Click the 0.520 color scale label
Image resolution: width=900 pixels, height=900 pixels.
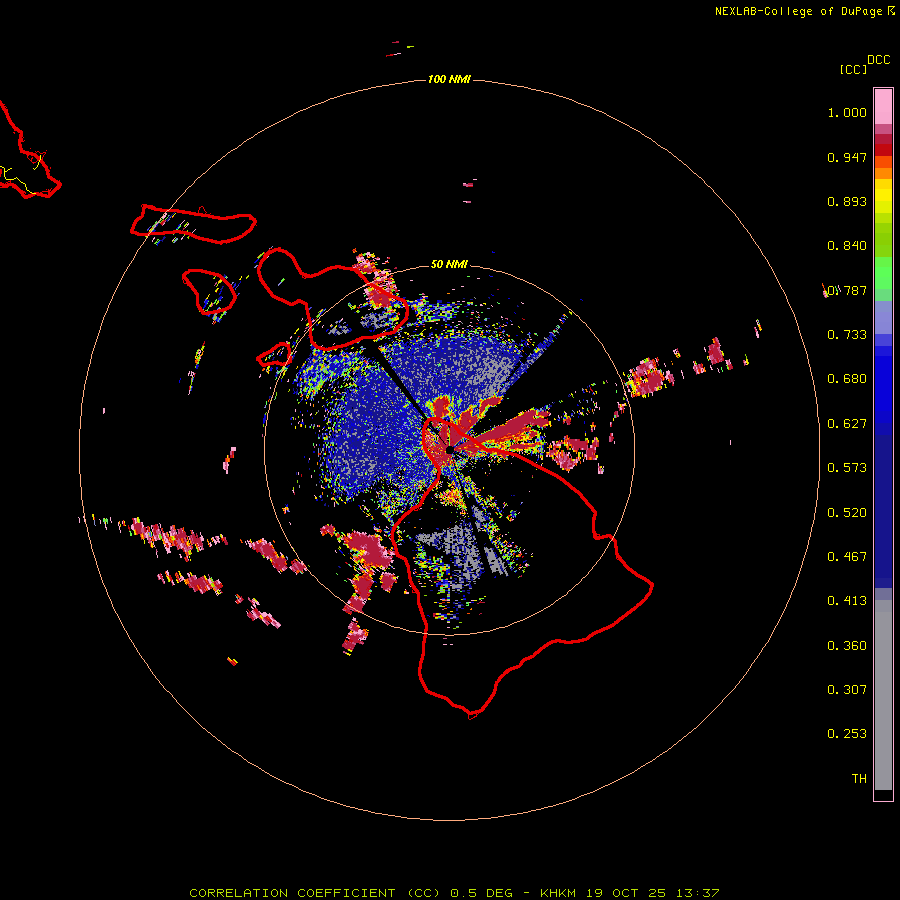coord(847,513)
